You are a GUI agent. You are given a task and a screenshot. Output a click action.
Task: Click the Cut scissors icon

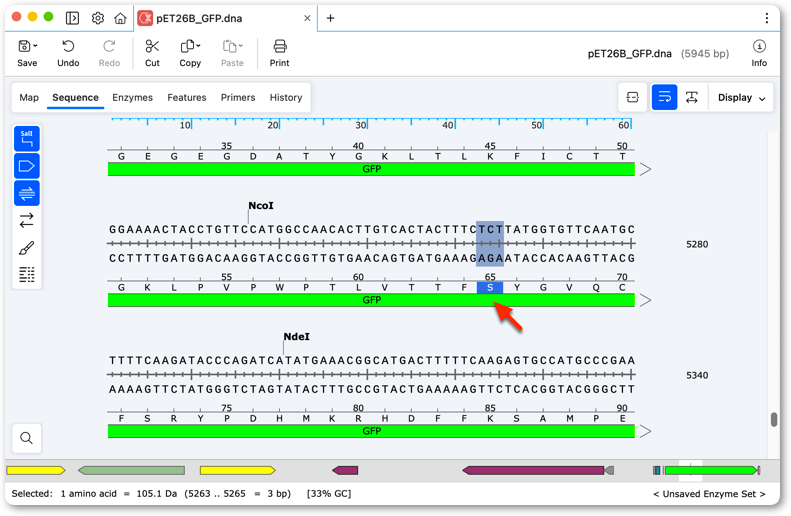[x=152, y=47]
